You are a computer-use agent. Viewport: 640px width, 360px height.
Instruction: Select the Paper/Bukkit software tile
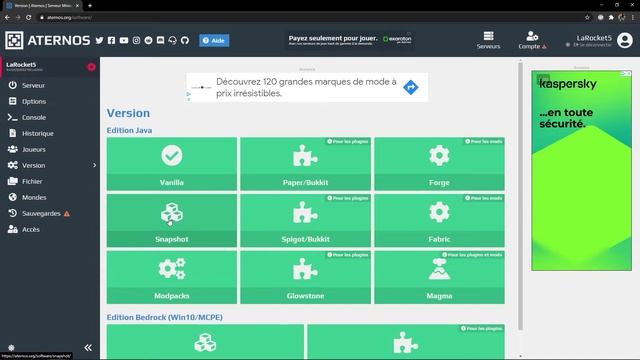tap(305, 164)
